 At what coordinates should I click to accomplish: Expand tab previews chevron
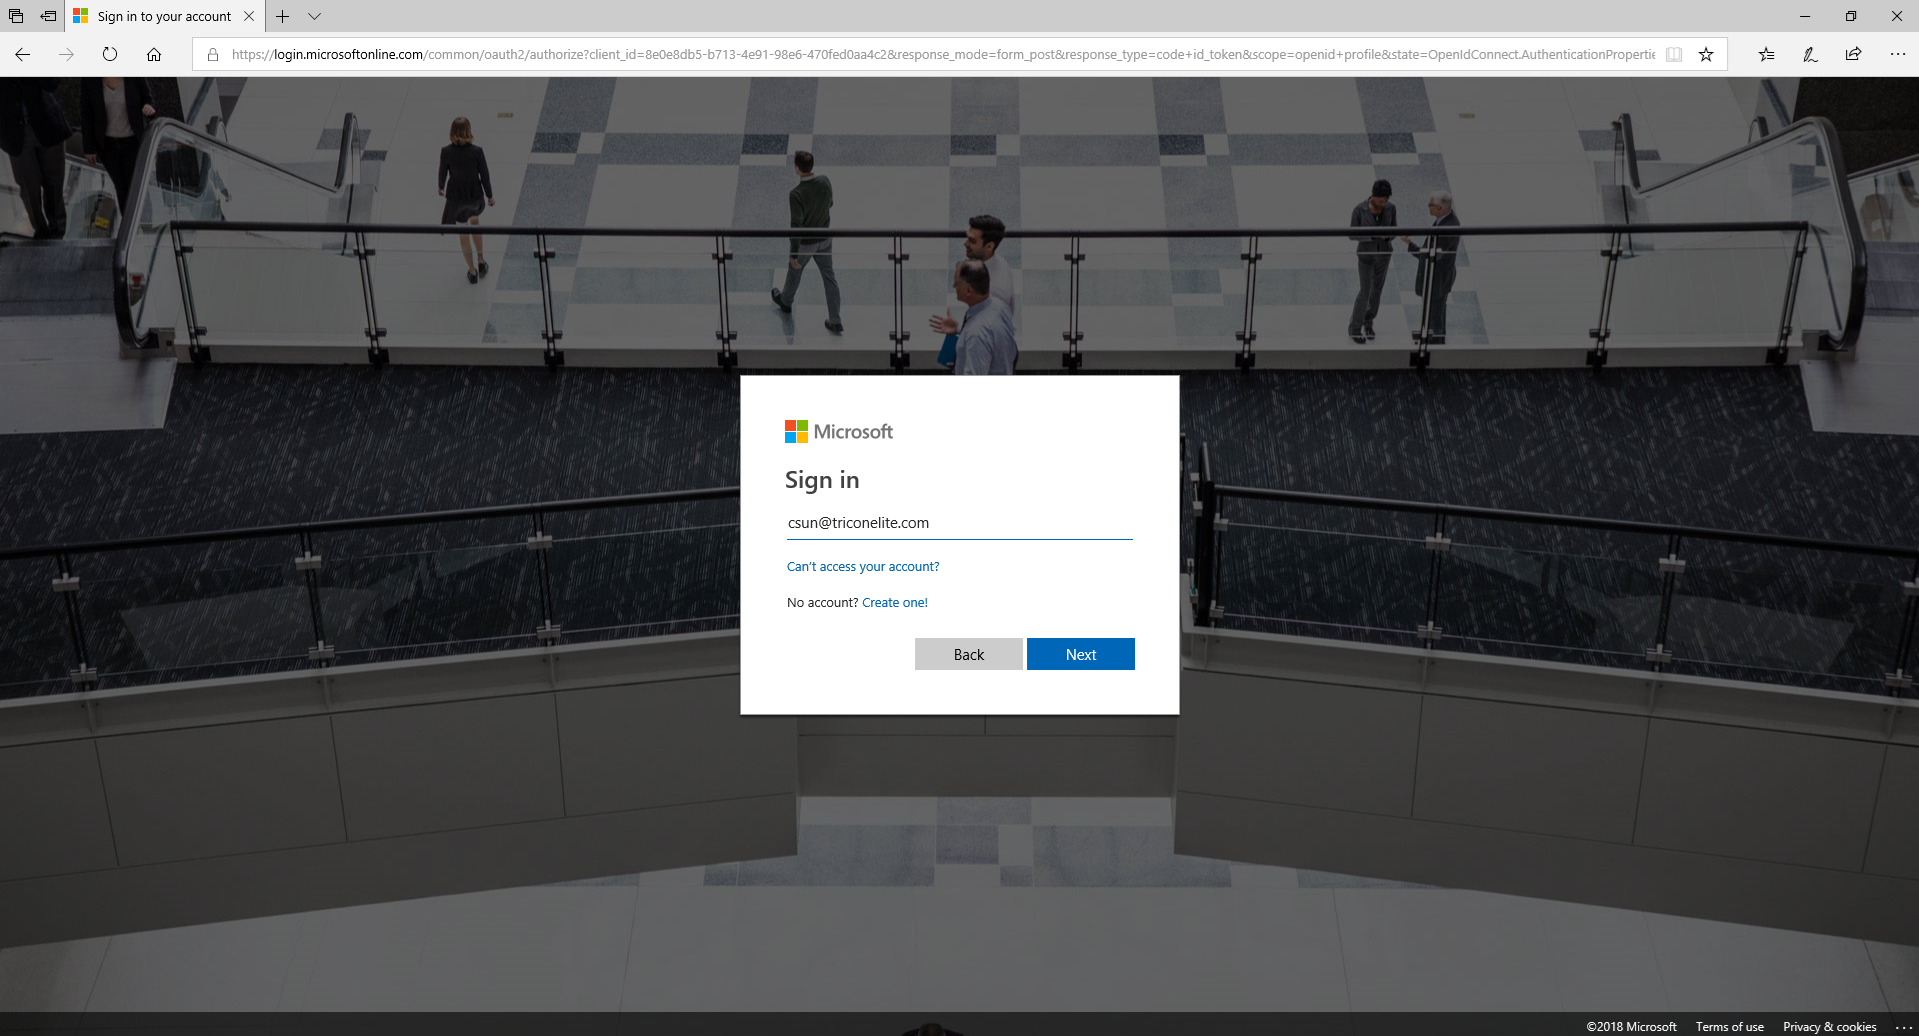[314, 16]
